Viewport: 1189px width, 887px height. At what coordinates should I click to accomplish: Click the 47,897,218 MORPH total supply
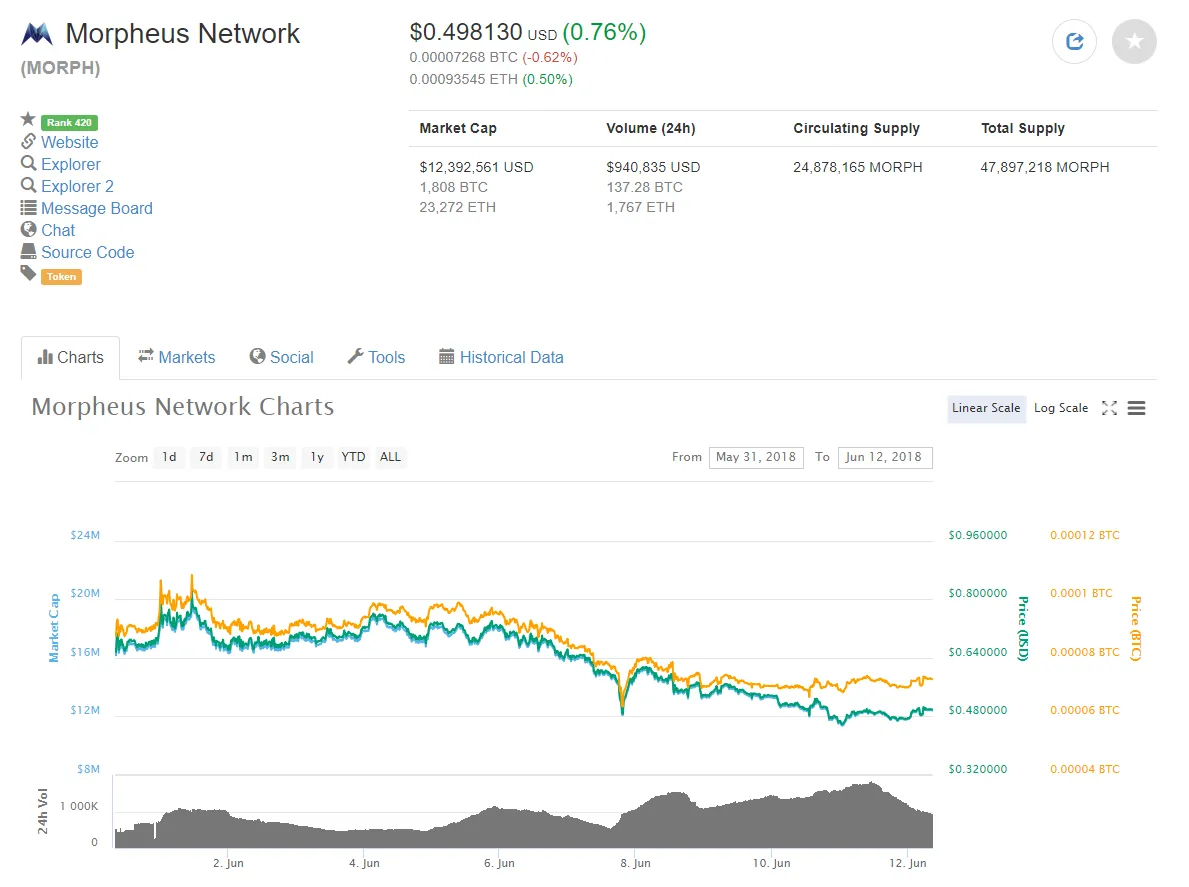pos(1045,167)
